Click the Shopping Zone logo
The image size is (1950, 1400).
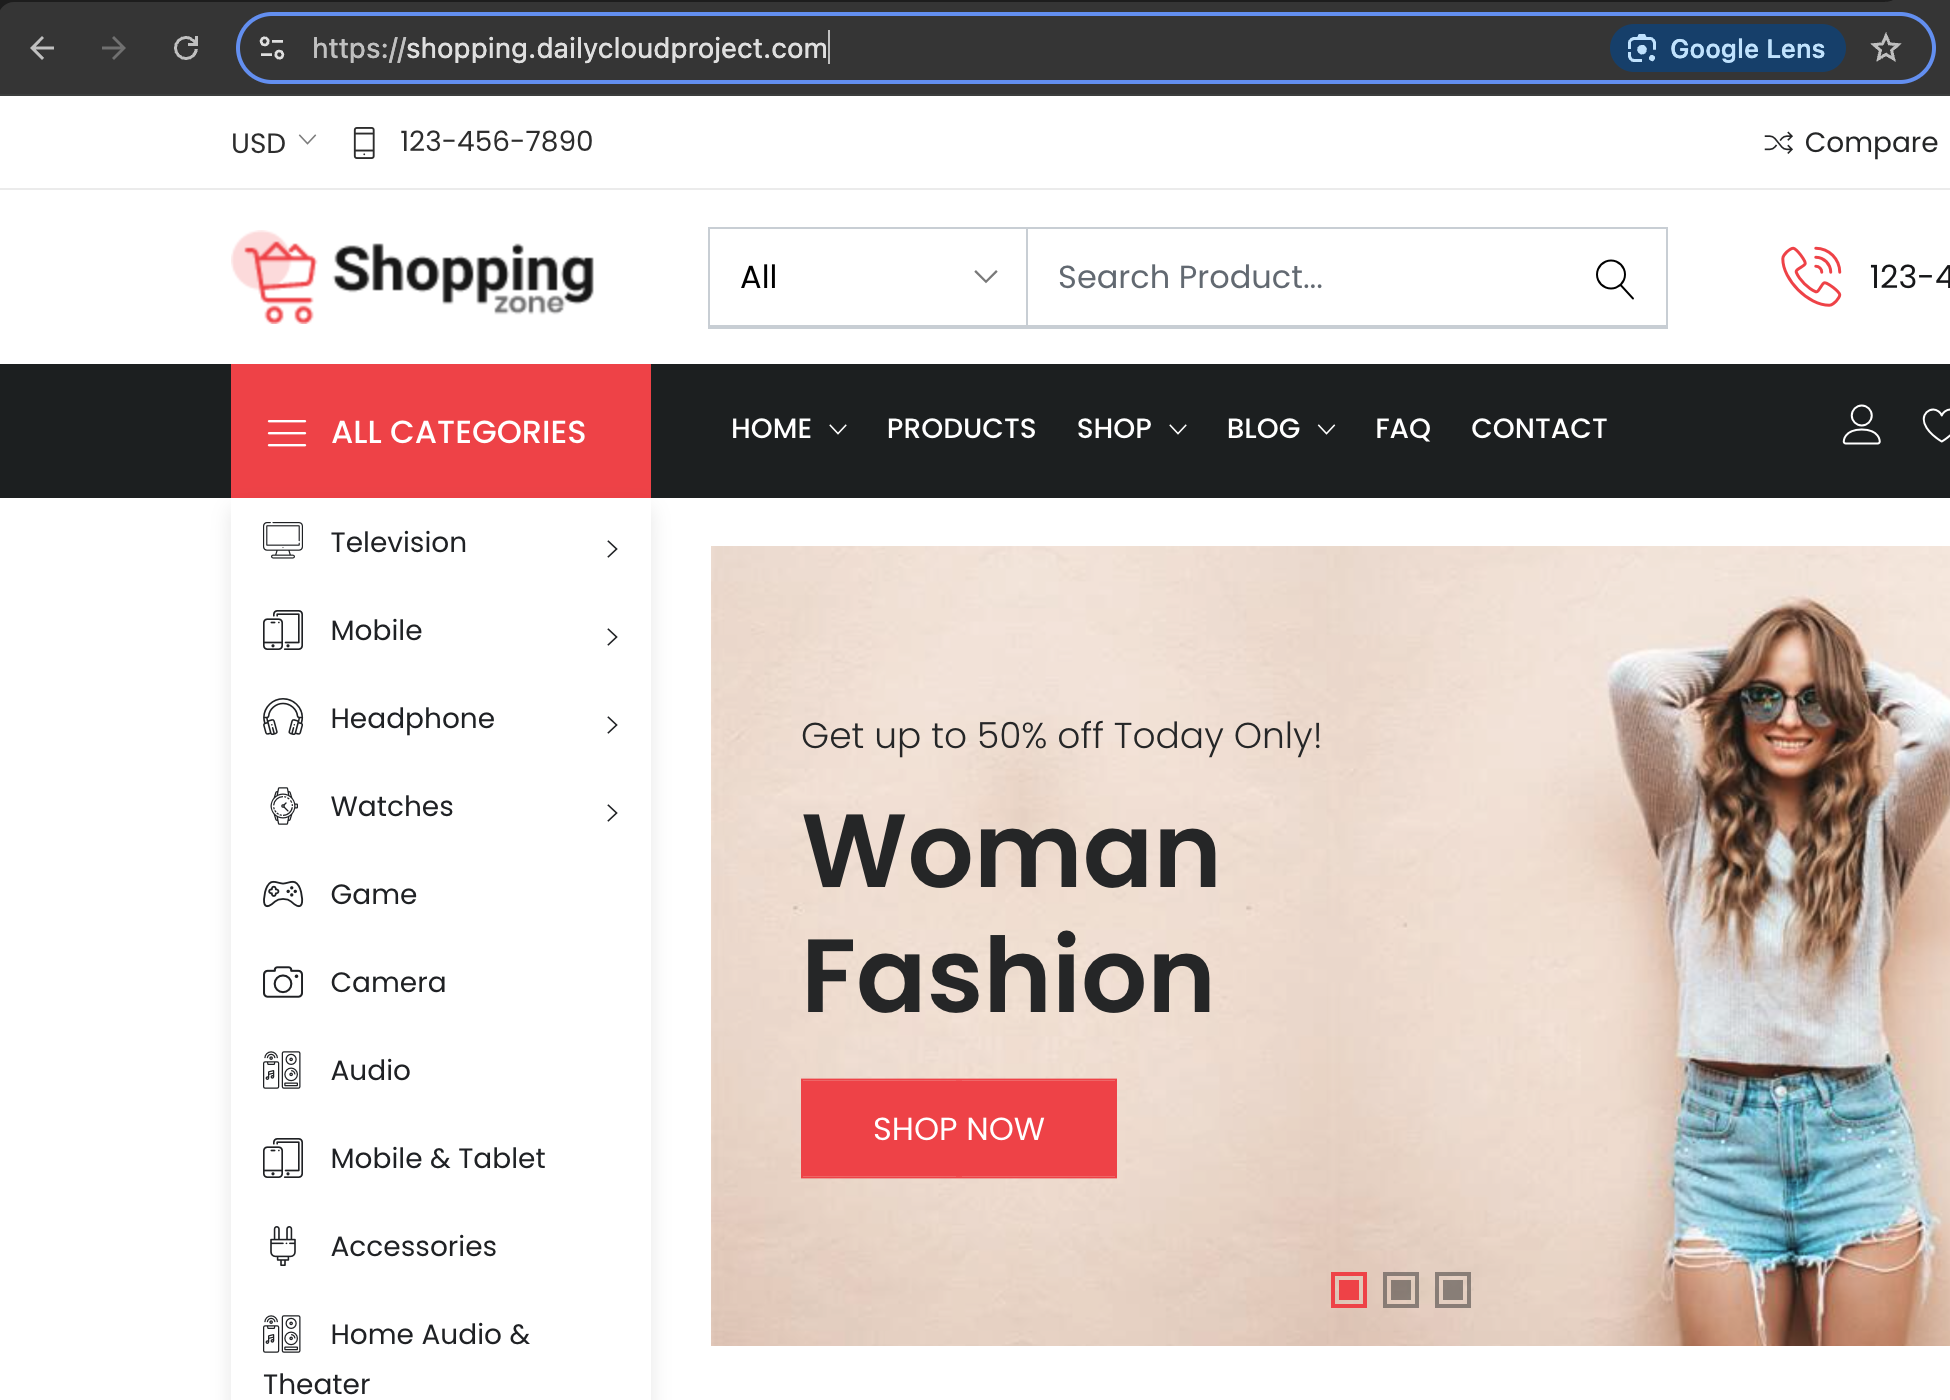pyautogui.click(x=413, y=277)
